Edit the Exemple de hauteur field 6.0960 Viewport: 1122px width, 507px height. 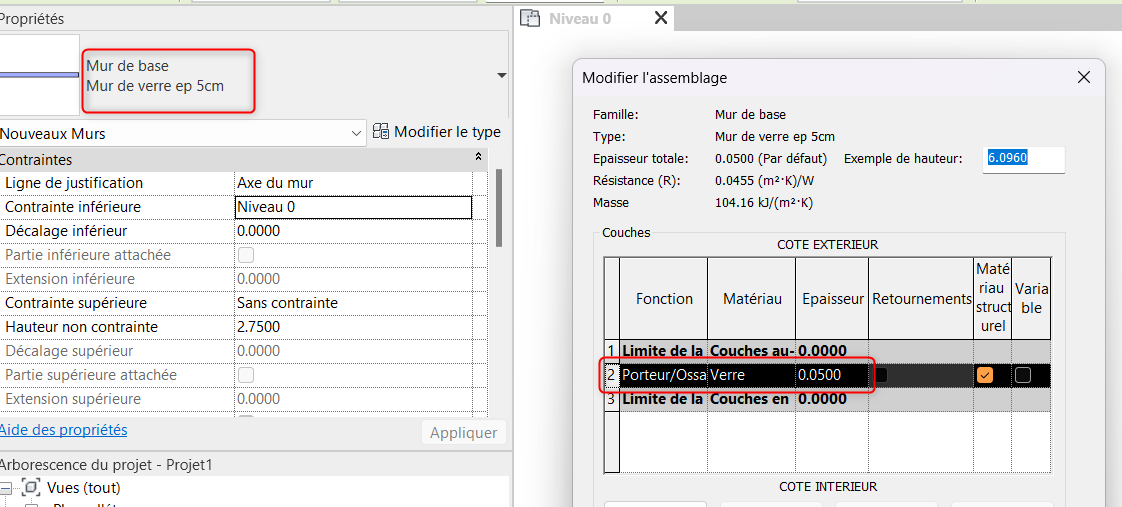(1024, 159)
